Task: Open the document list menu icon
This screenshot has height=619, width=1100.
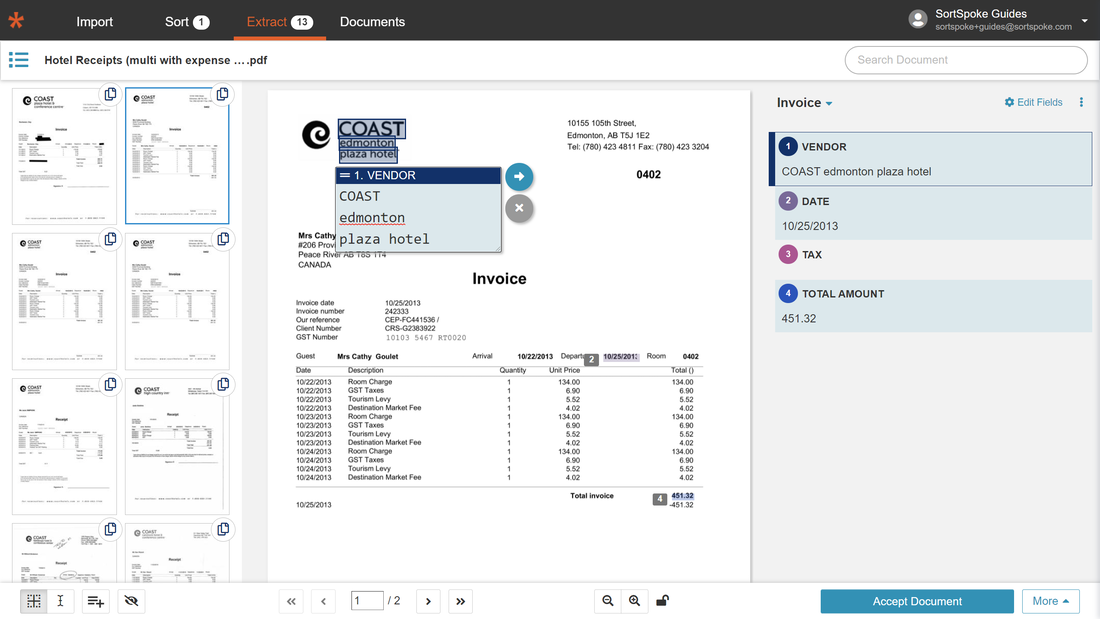Action: point(19,60)
